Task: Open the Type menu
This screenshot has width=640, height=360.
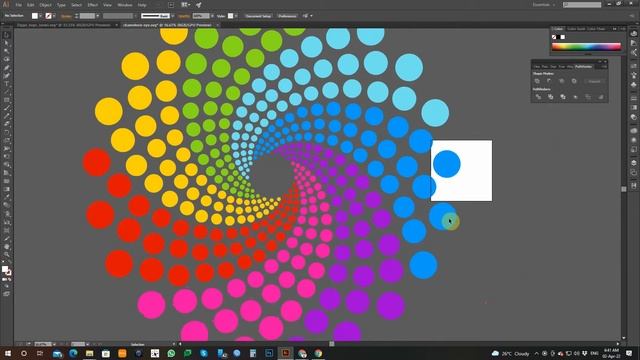Action: pos(61,5)
